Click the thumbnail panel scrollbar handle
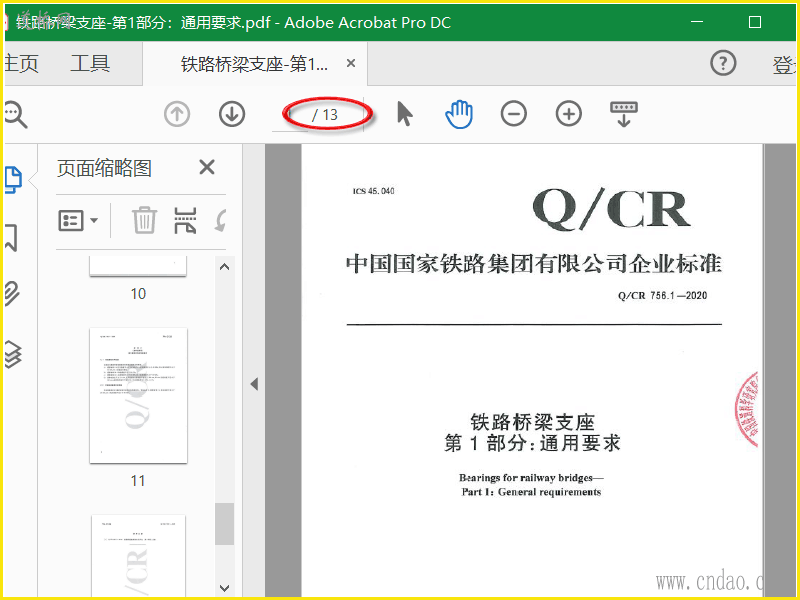This screenshot has height=600, width=800. click(224, 524)
